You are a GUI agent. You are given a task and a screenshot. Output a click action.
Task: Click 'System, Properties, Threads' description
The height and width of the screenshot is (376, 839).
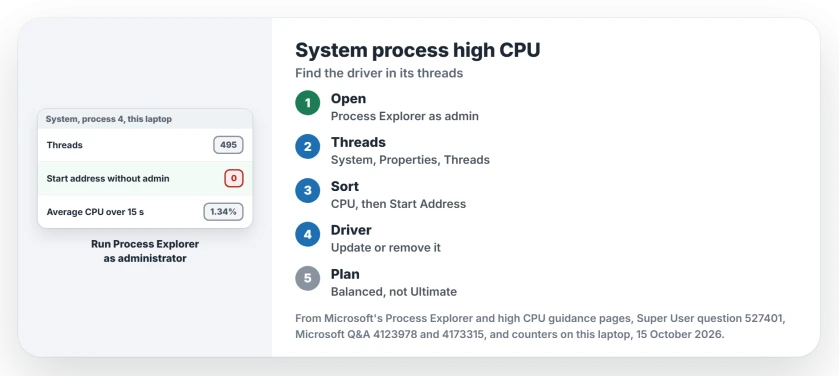pos(410,160)
